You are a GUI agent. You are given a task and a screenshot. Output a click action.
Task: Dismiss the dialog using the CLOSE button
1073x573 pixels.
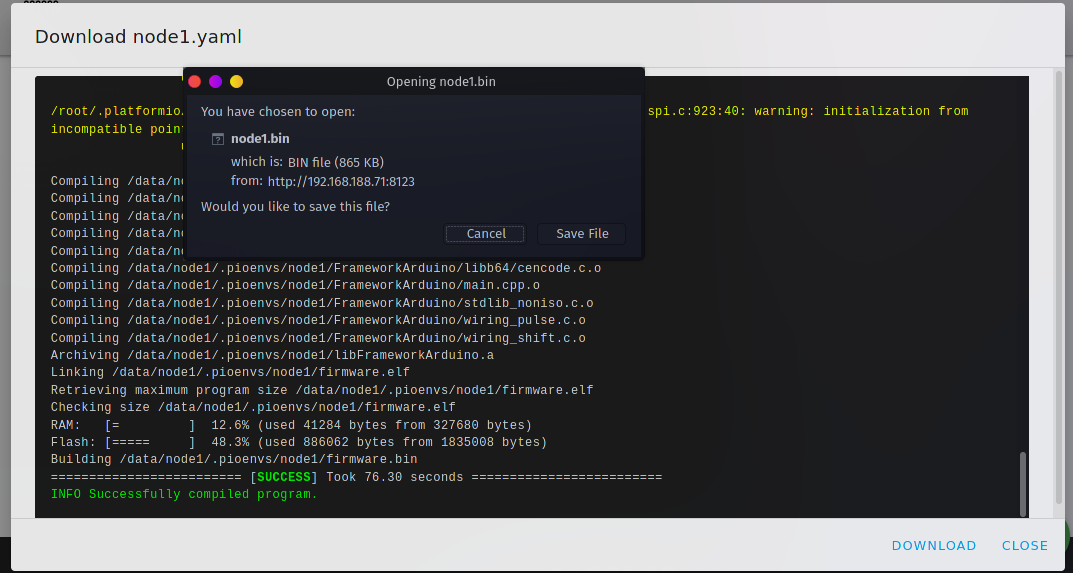pos(1024,545)
